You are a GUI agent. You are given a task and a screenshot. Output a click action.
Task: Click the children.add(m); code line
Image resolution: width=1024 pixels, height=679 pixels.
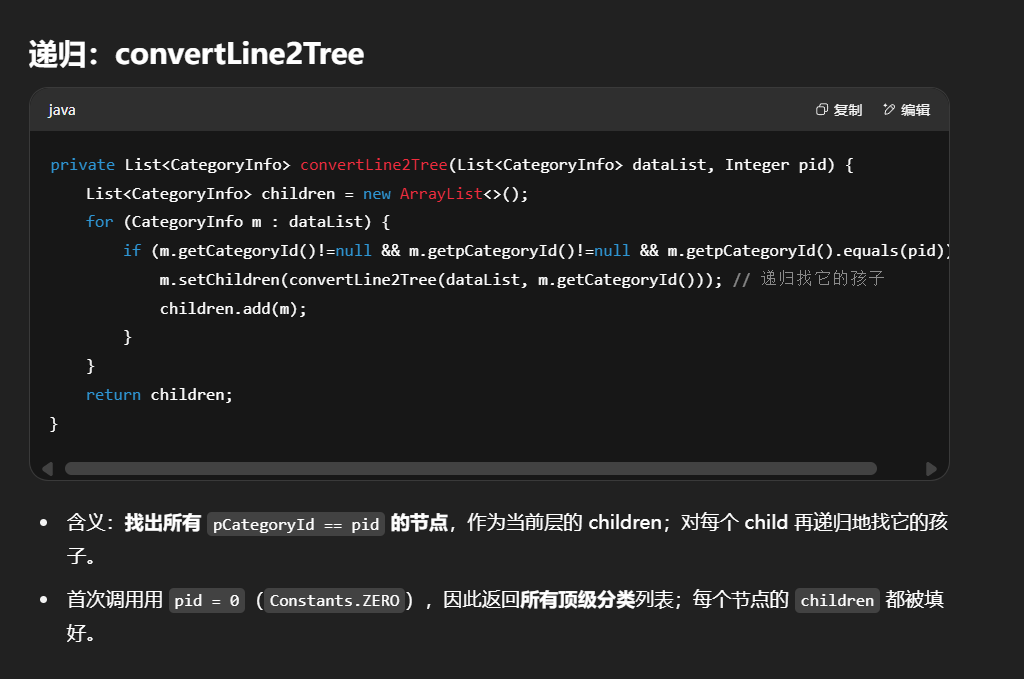coord(233,309)
